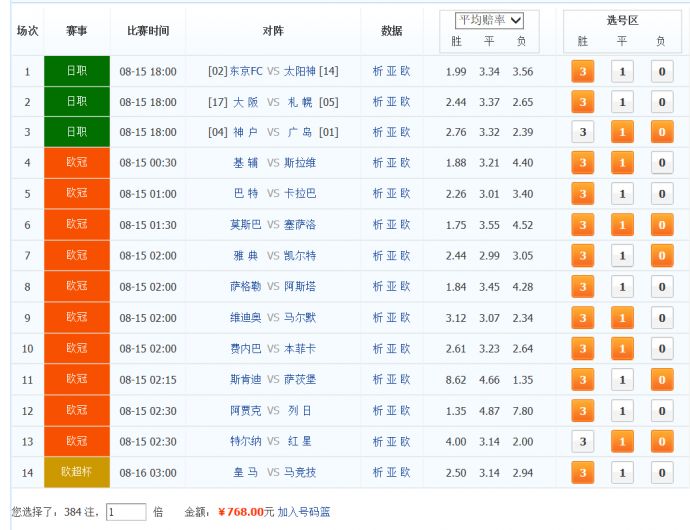Viewport: 690px width, 530px height.
Task: Open 析 analysis link for match 1
Action: pyautogui.click(x=378, y=71)
